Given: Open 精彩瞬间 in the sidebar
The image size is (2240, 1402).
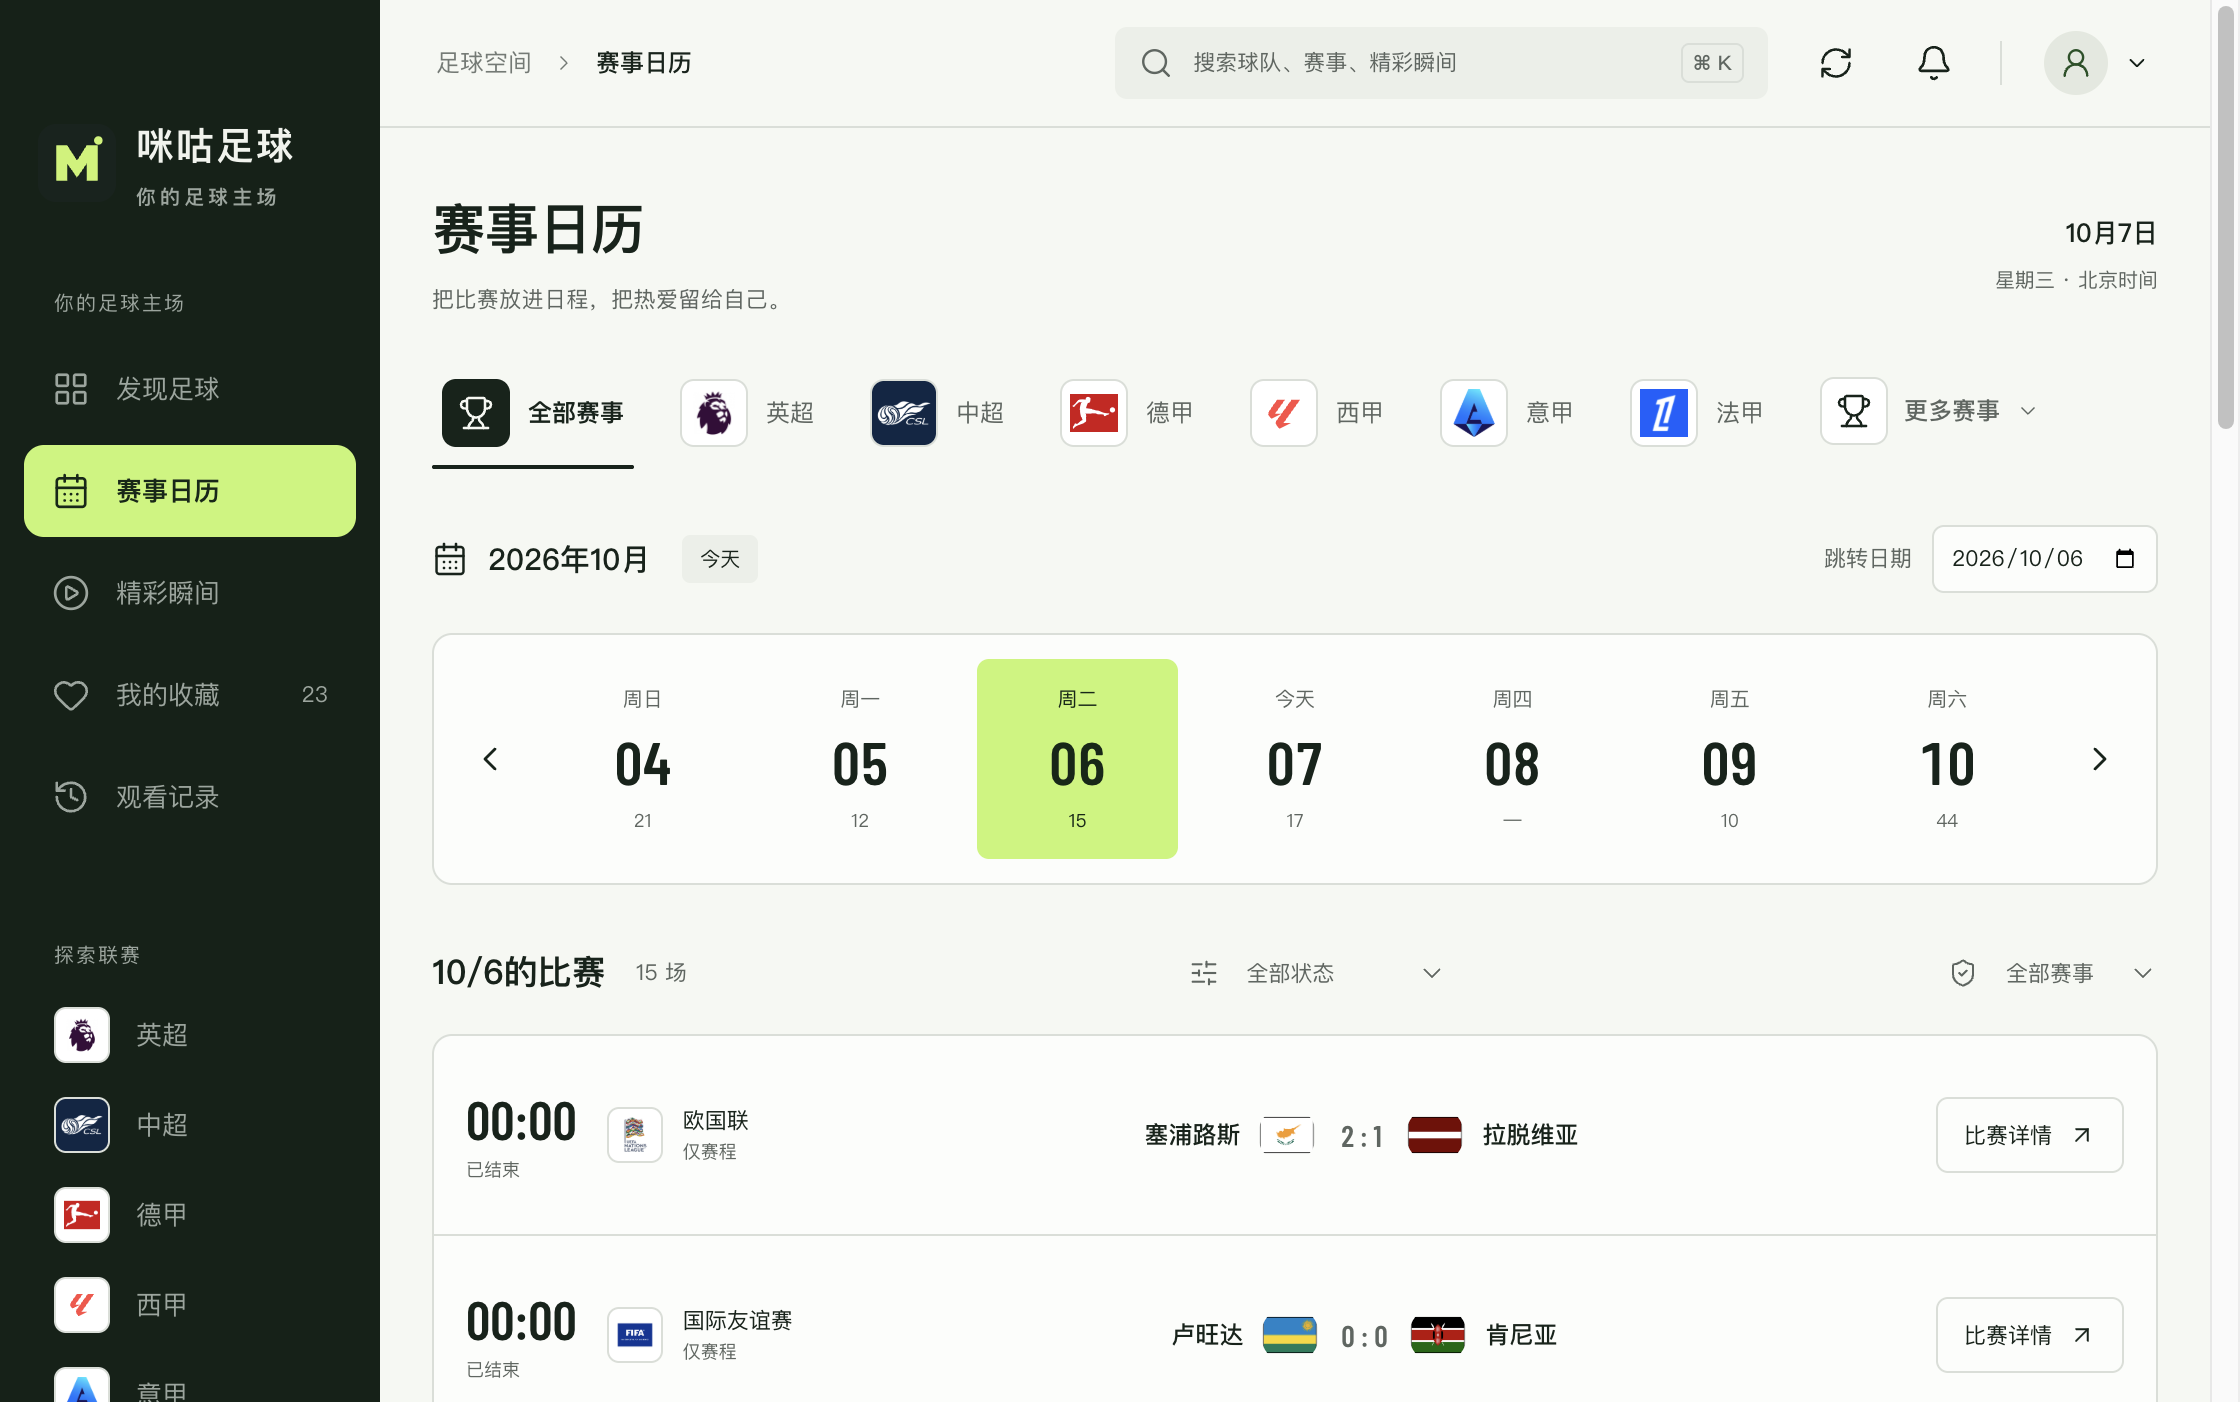Looking at the screenshot, I should 190,593.
